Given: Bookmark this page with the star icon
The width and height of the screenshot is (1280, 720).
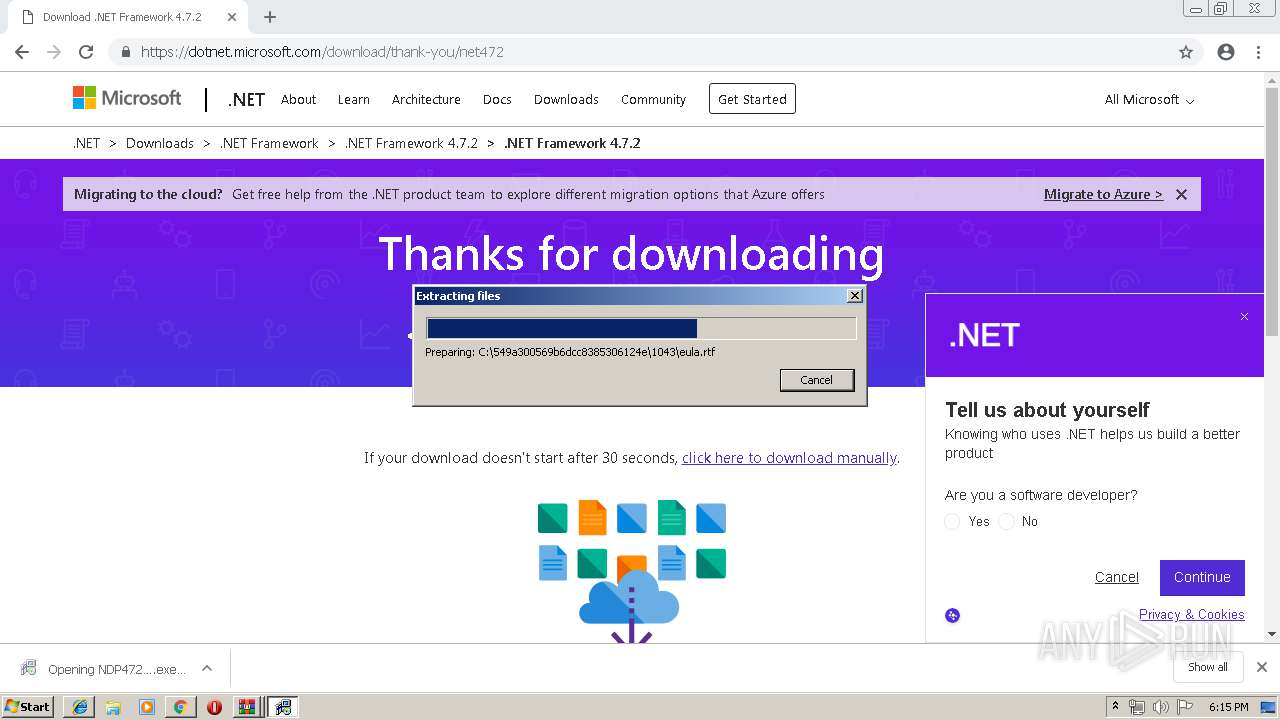Looking at the screenshot, I should point(1186,52).
